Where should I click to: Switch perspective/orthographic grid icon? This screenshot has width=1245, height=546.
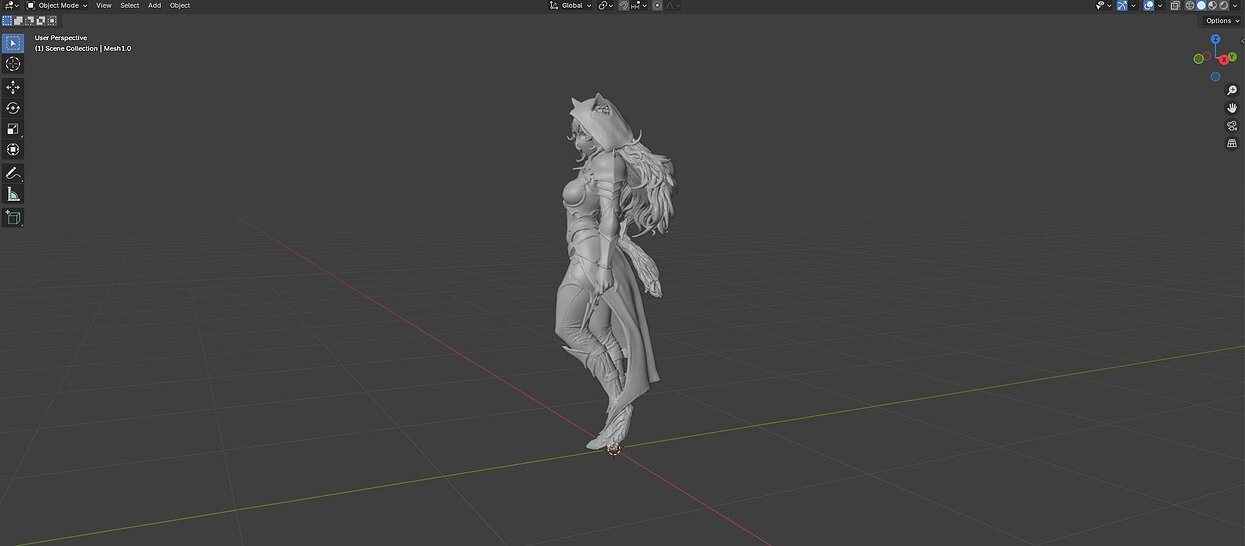coord(1232,143)
